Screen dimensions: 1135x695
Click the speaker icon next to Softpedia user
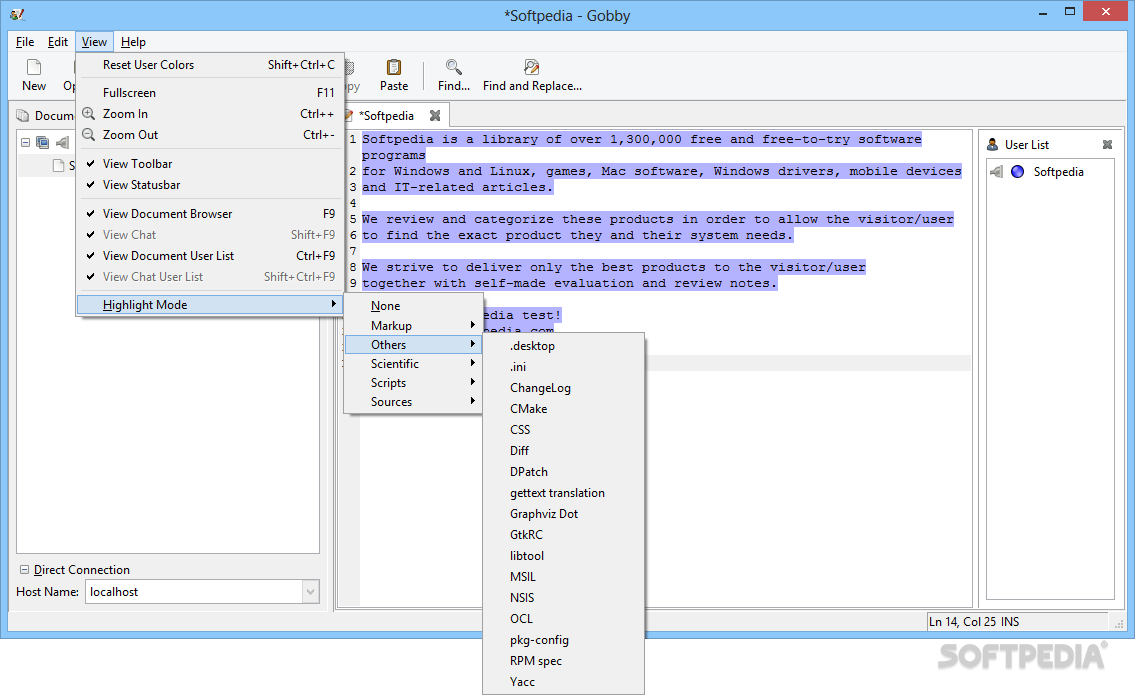(997, 172)
